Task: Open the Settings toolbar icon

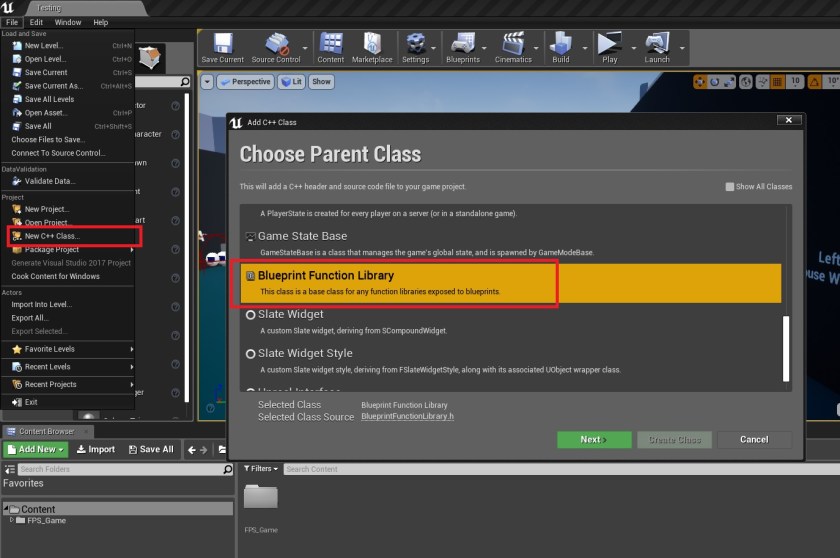Action: (x=415, y=47)
